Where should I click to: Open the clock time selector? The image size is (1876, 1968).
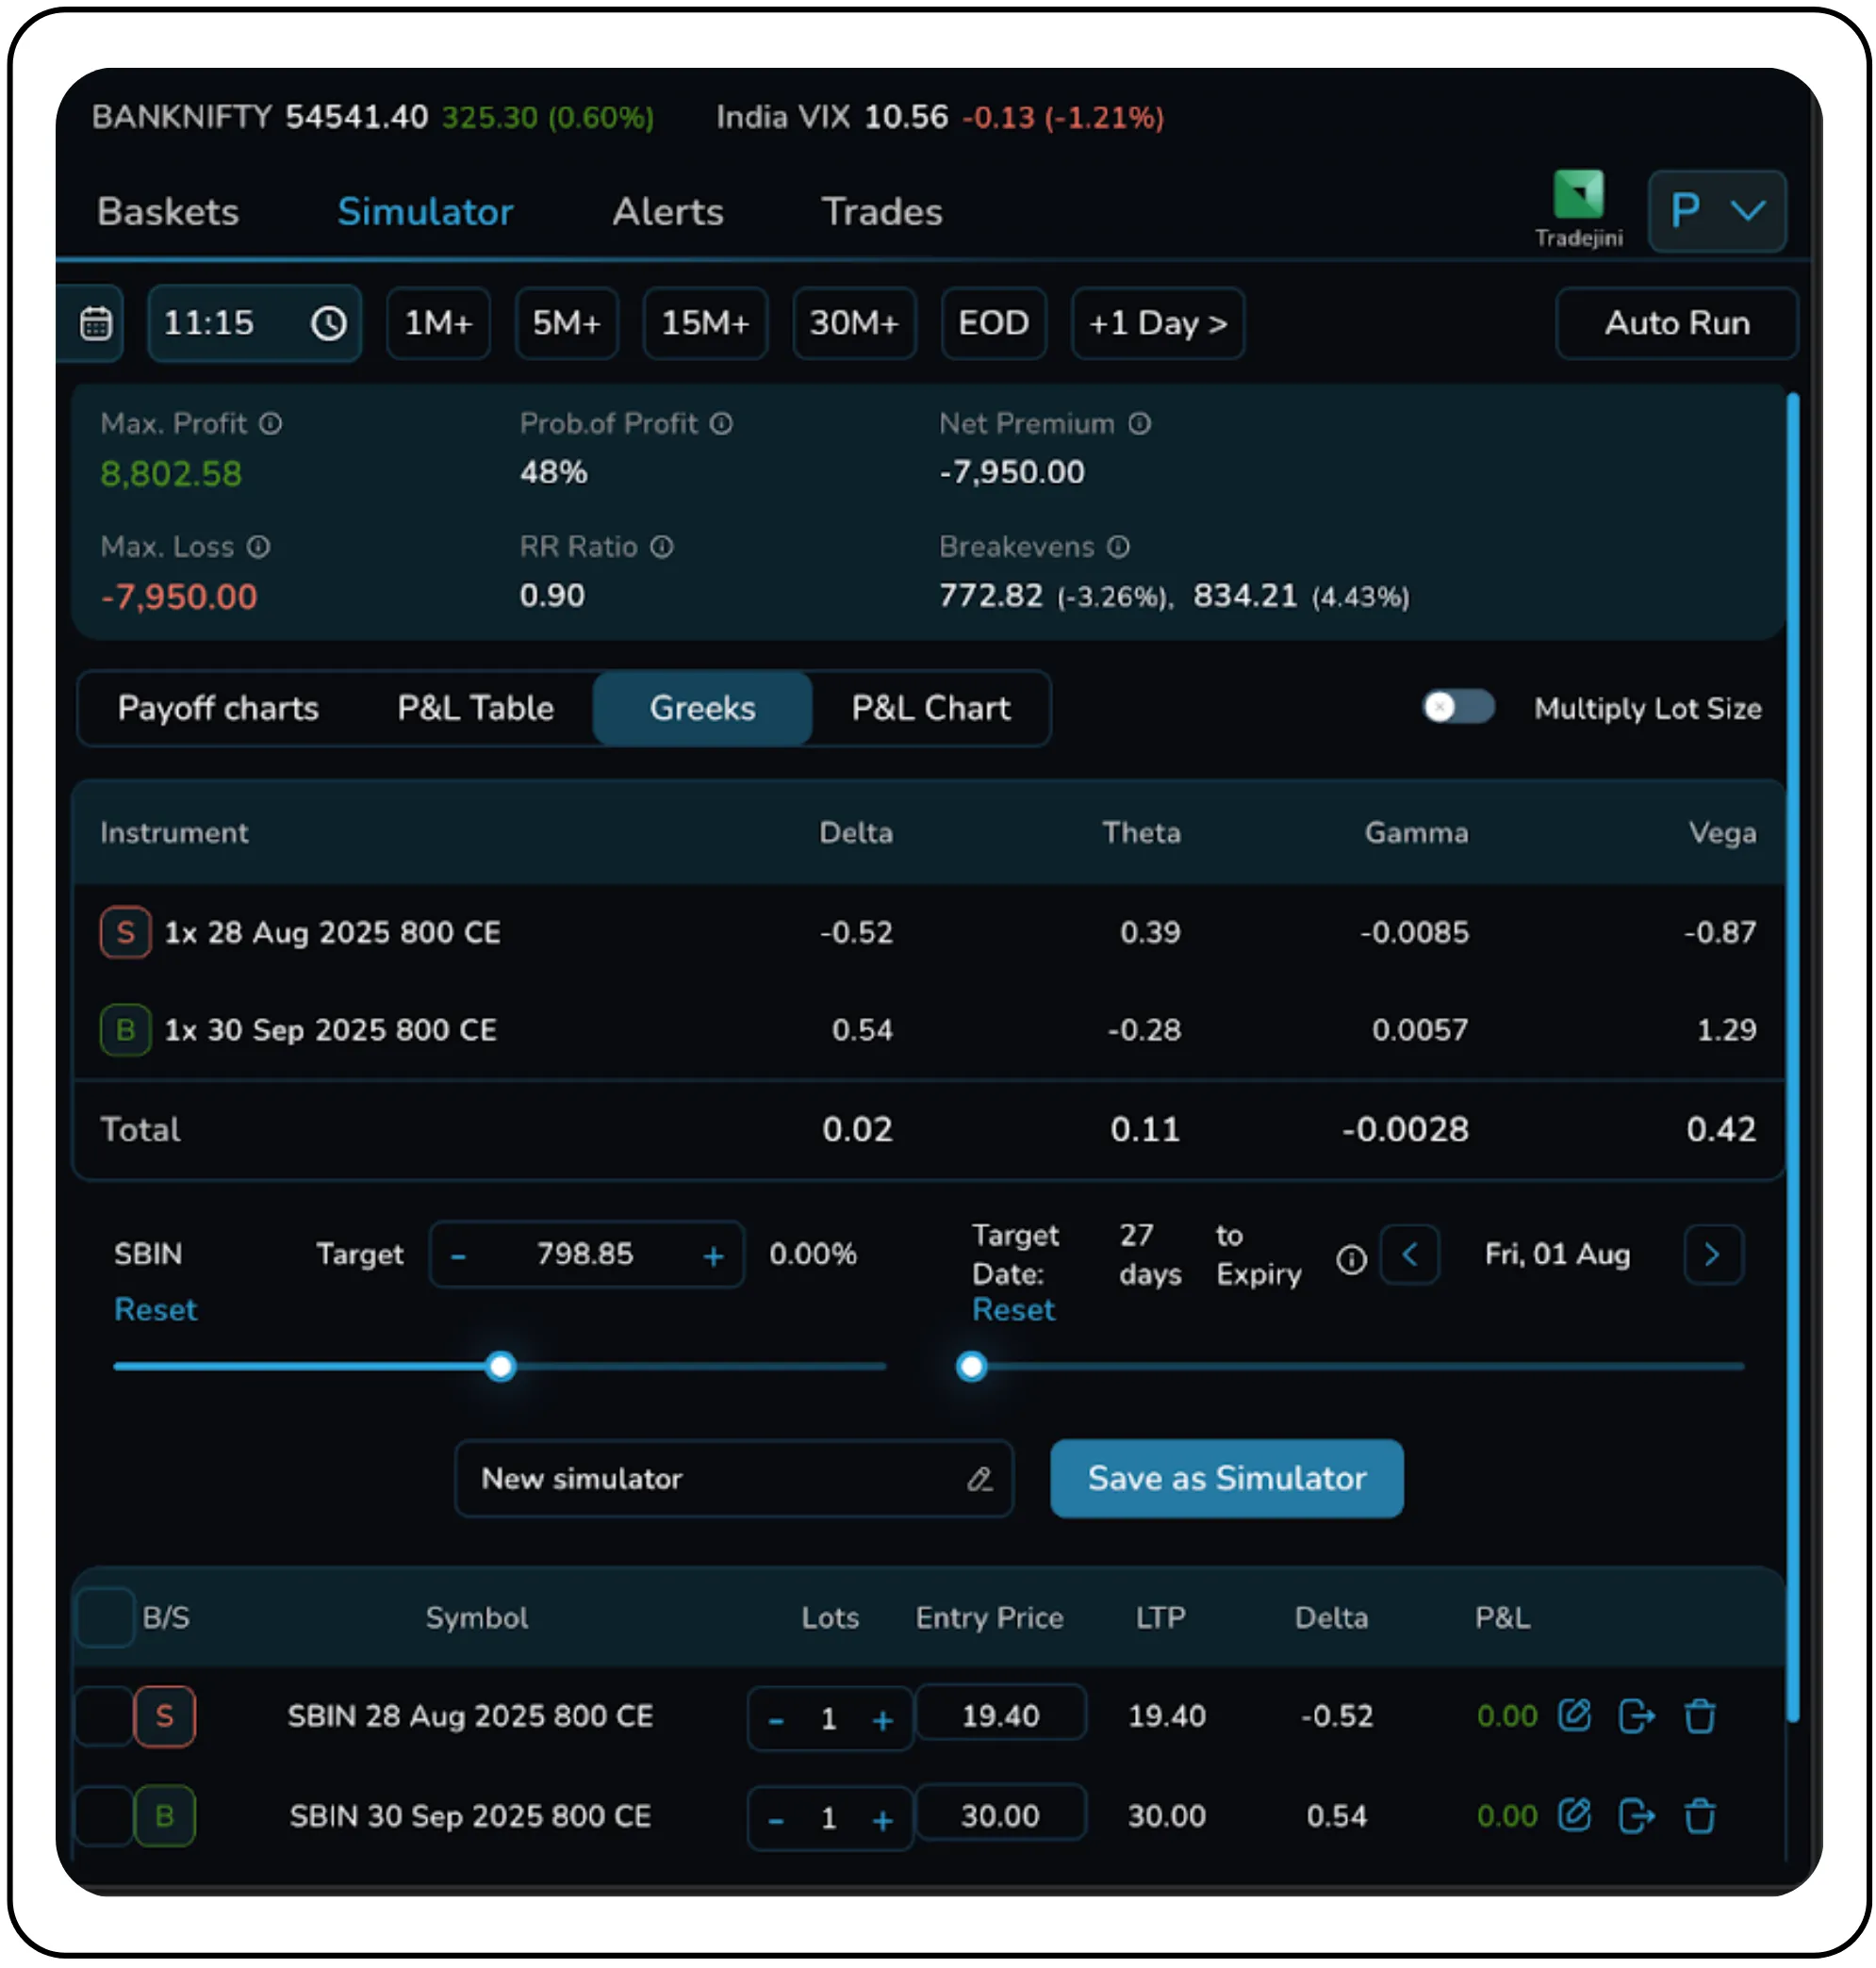pos(328,323)
